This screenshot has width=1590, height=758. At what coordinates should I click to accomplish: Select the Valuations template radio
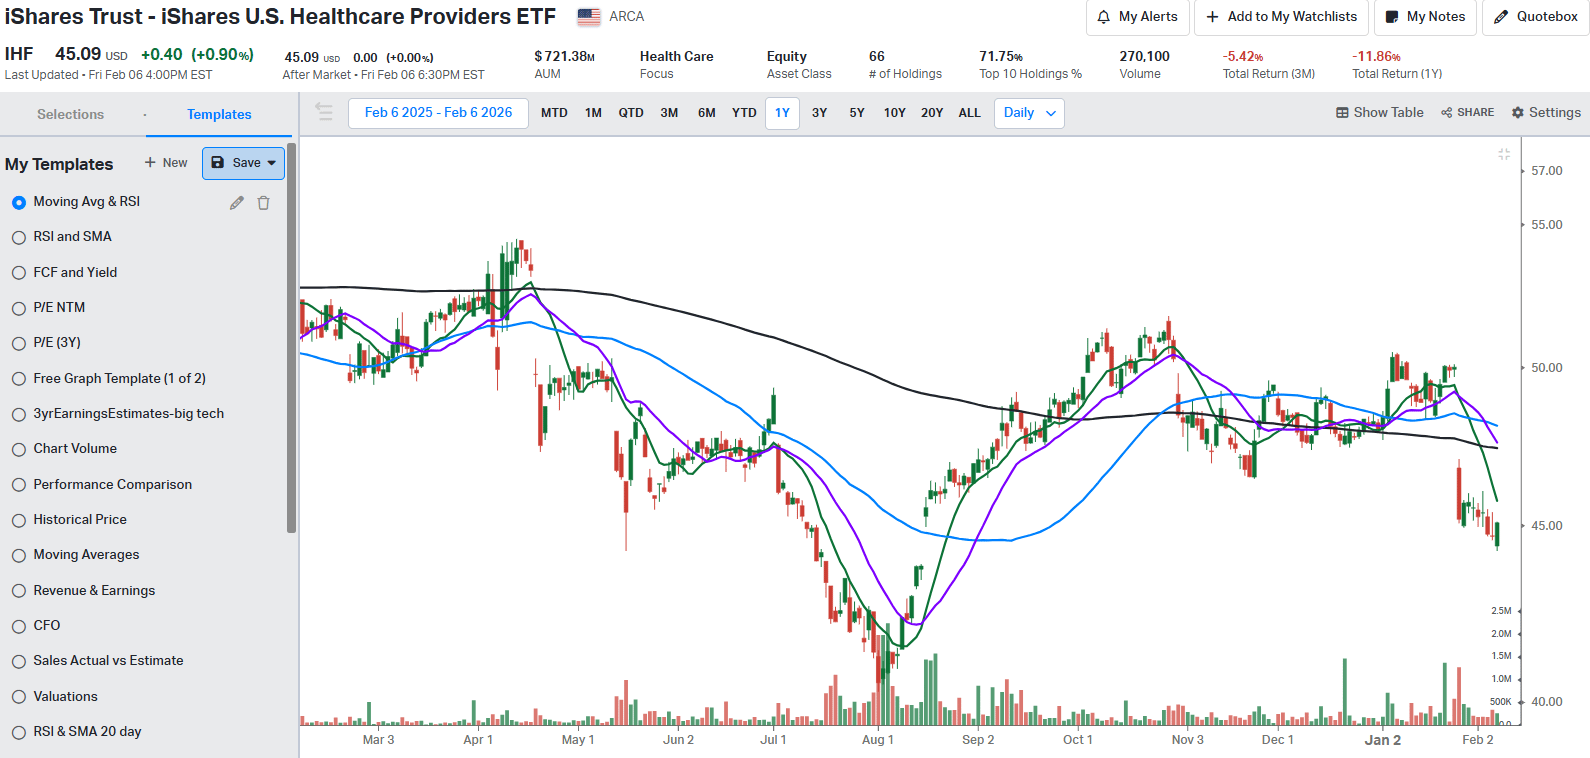[x=19, y=697]
